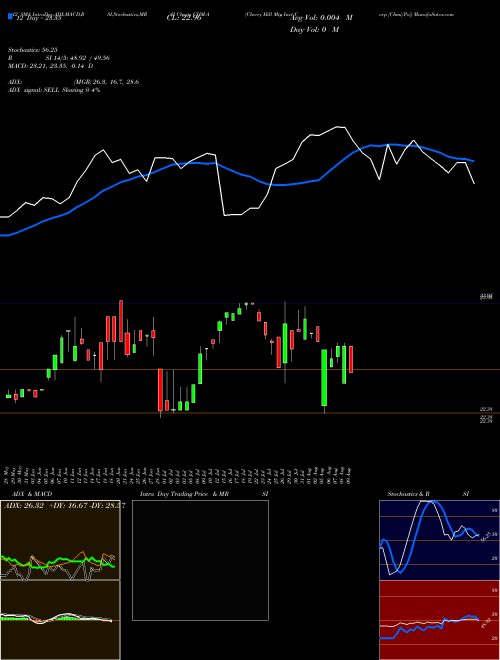Image resolution: width=500 pixels, height=660 pixels.
Task: Click the 'Day Vol: 0 M' text
Action: pos(314,30)
